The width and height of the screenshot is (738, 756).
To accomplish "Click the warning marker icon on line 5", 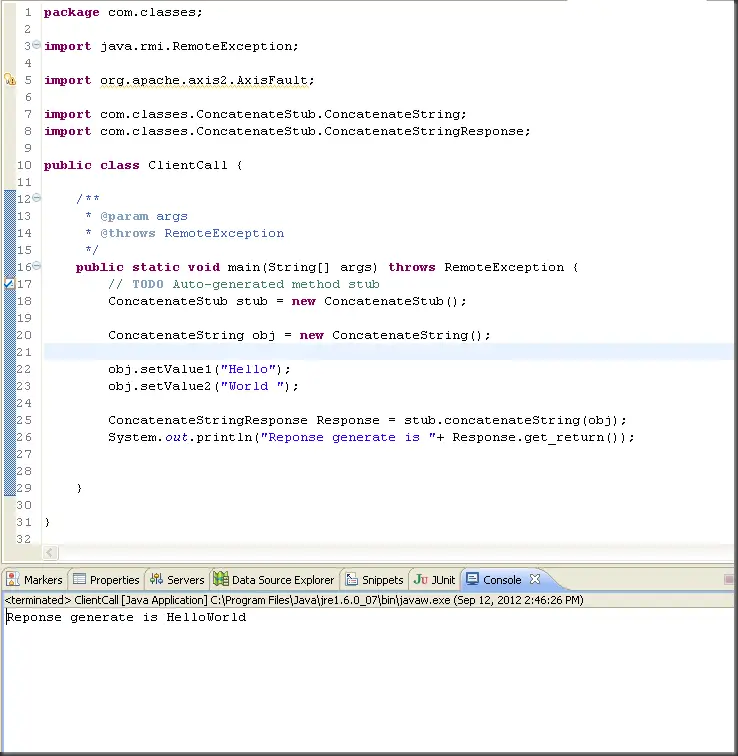I will point(10,80).
